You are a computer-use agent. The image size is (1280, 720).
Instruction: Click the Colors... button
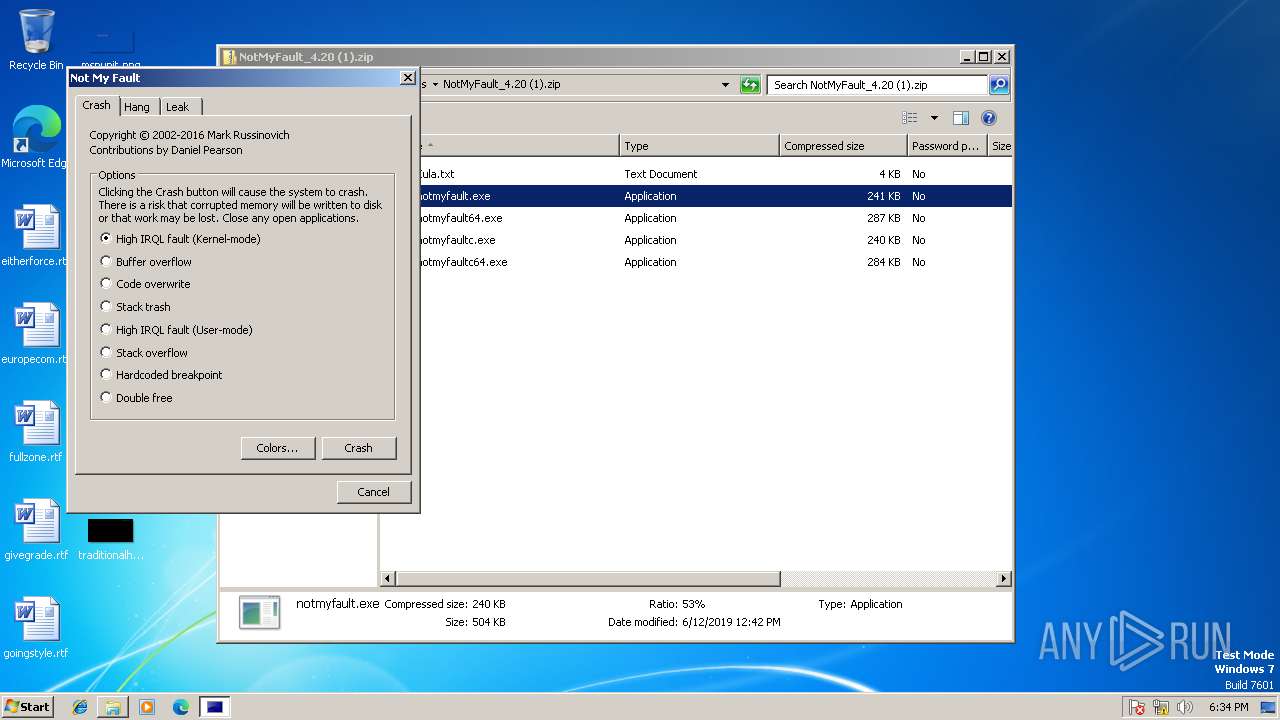tap(278, 448)
